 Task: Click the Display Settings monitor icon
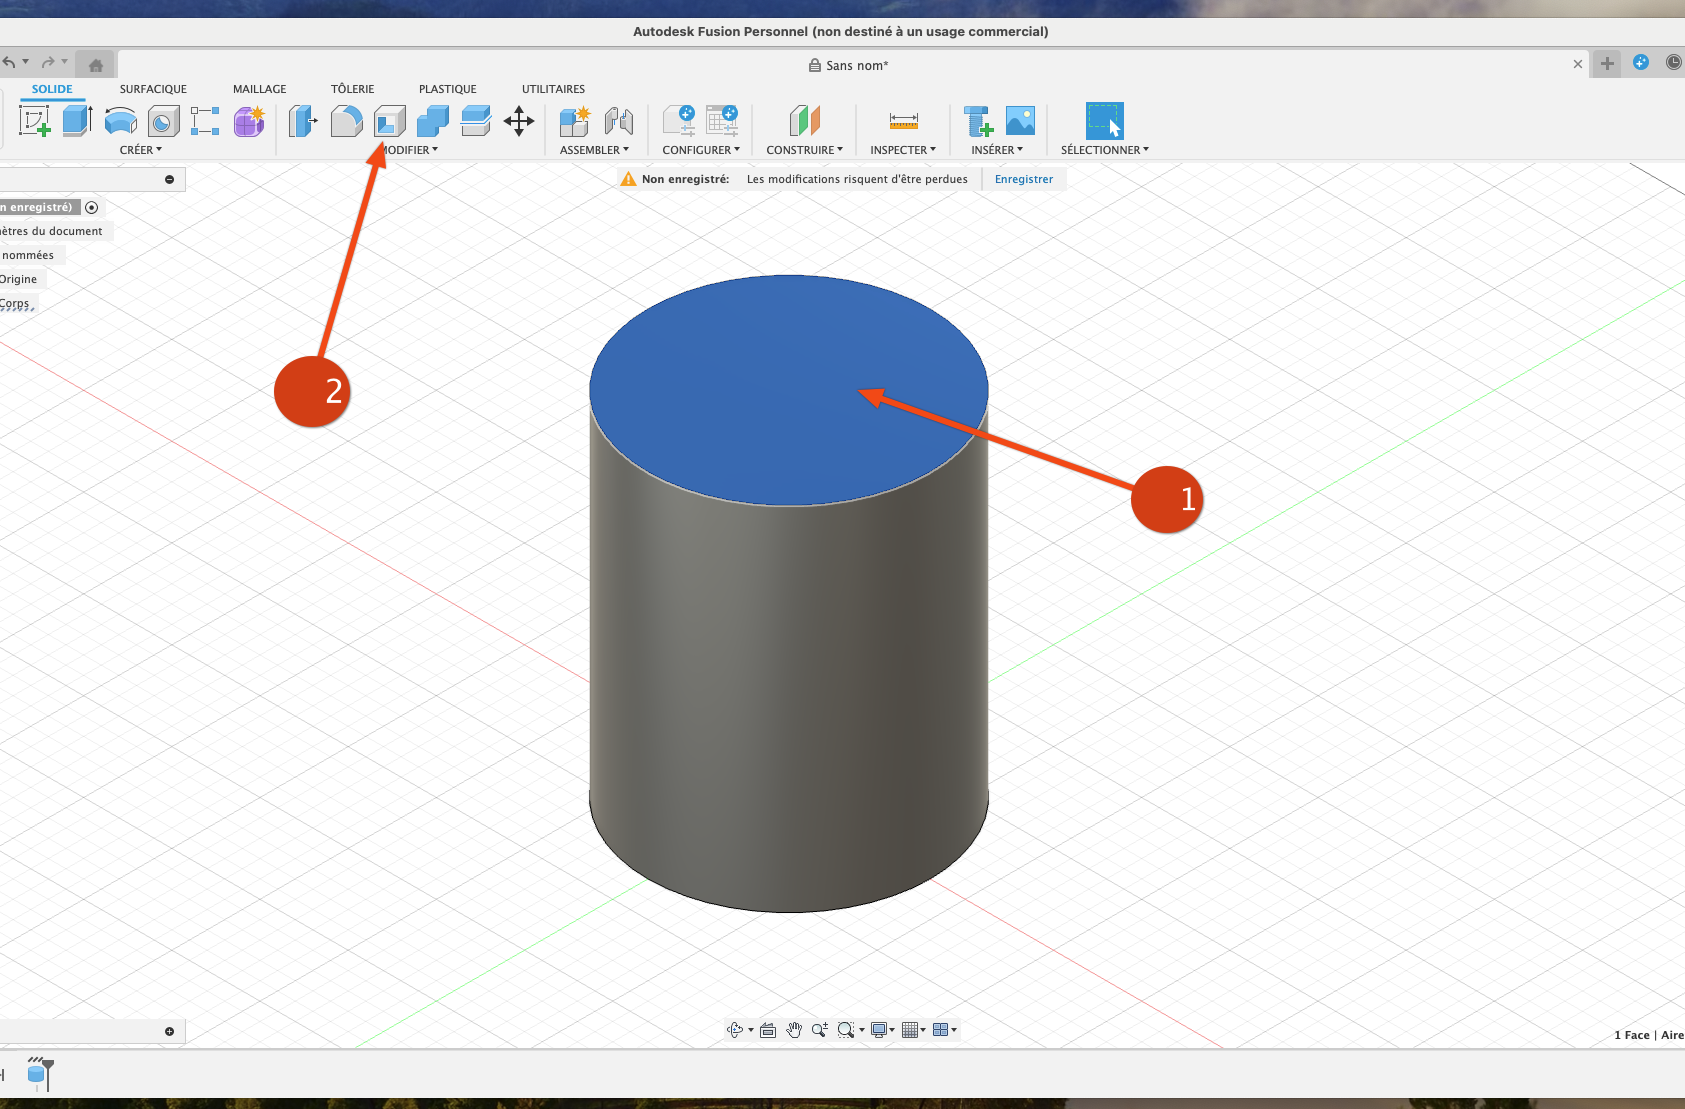tap(879, 1030)
